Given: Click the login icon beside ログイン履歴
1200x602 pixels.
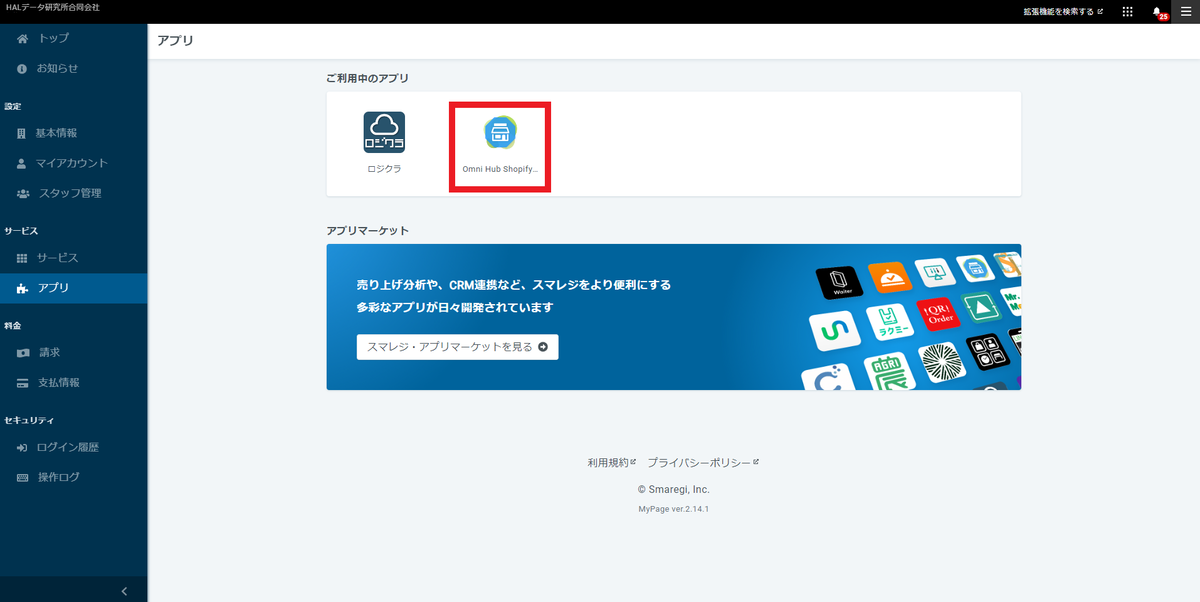Looking at the screenshot, I should point(22,448).
